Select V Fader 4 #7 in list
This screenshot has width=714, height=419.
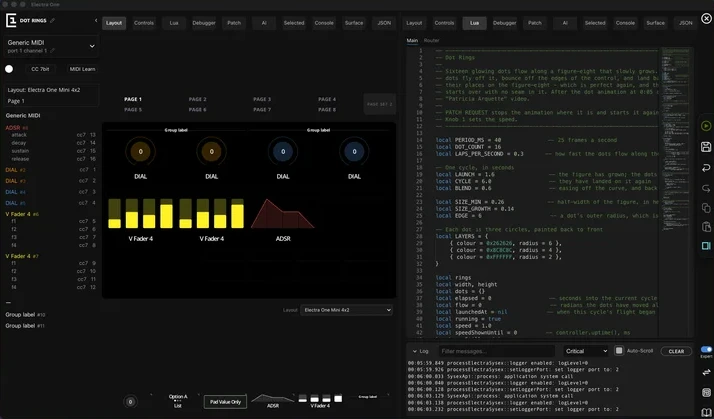point(22,256)
